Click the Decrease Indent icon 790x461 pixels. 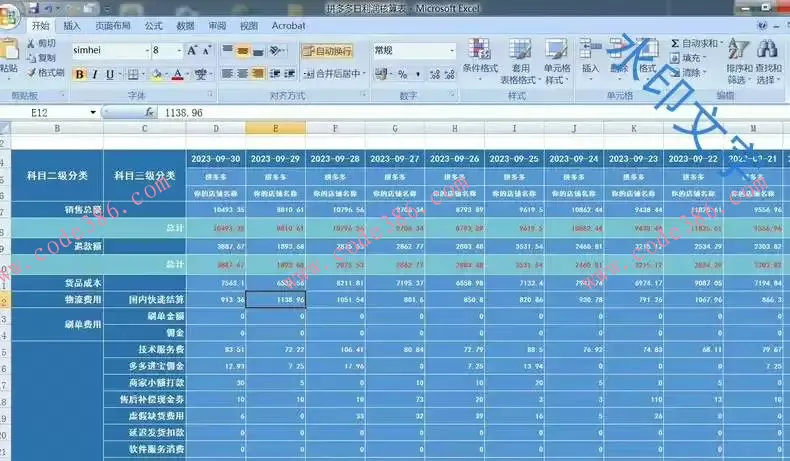pyautogui.click(x=275, y=74)
